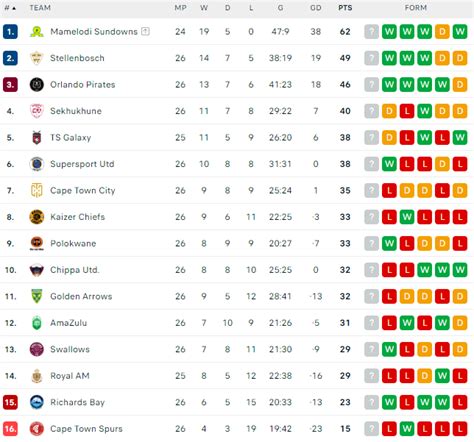Image resolution: width=474 pixels, height=442 pixels.
Task: Sort standings by GD column header
Action: [x=315, y=8]
